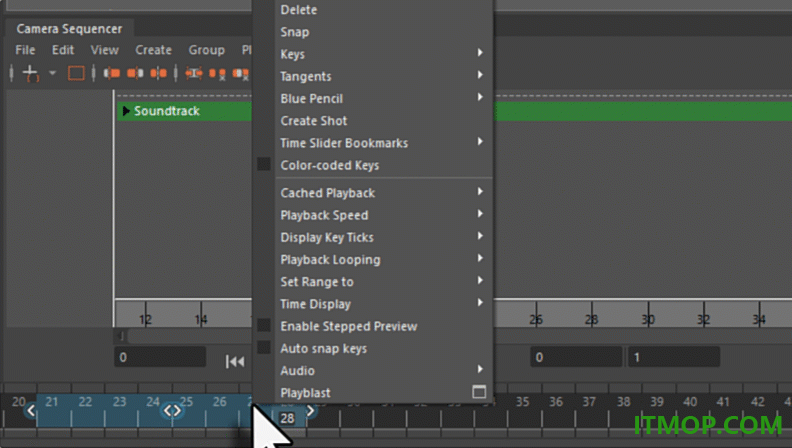Toggle Color-coded Keys checkbox

[x=264, y=164]
